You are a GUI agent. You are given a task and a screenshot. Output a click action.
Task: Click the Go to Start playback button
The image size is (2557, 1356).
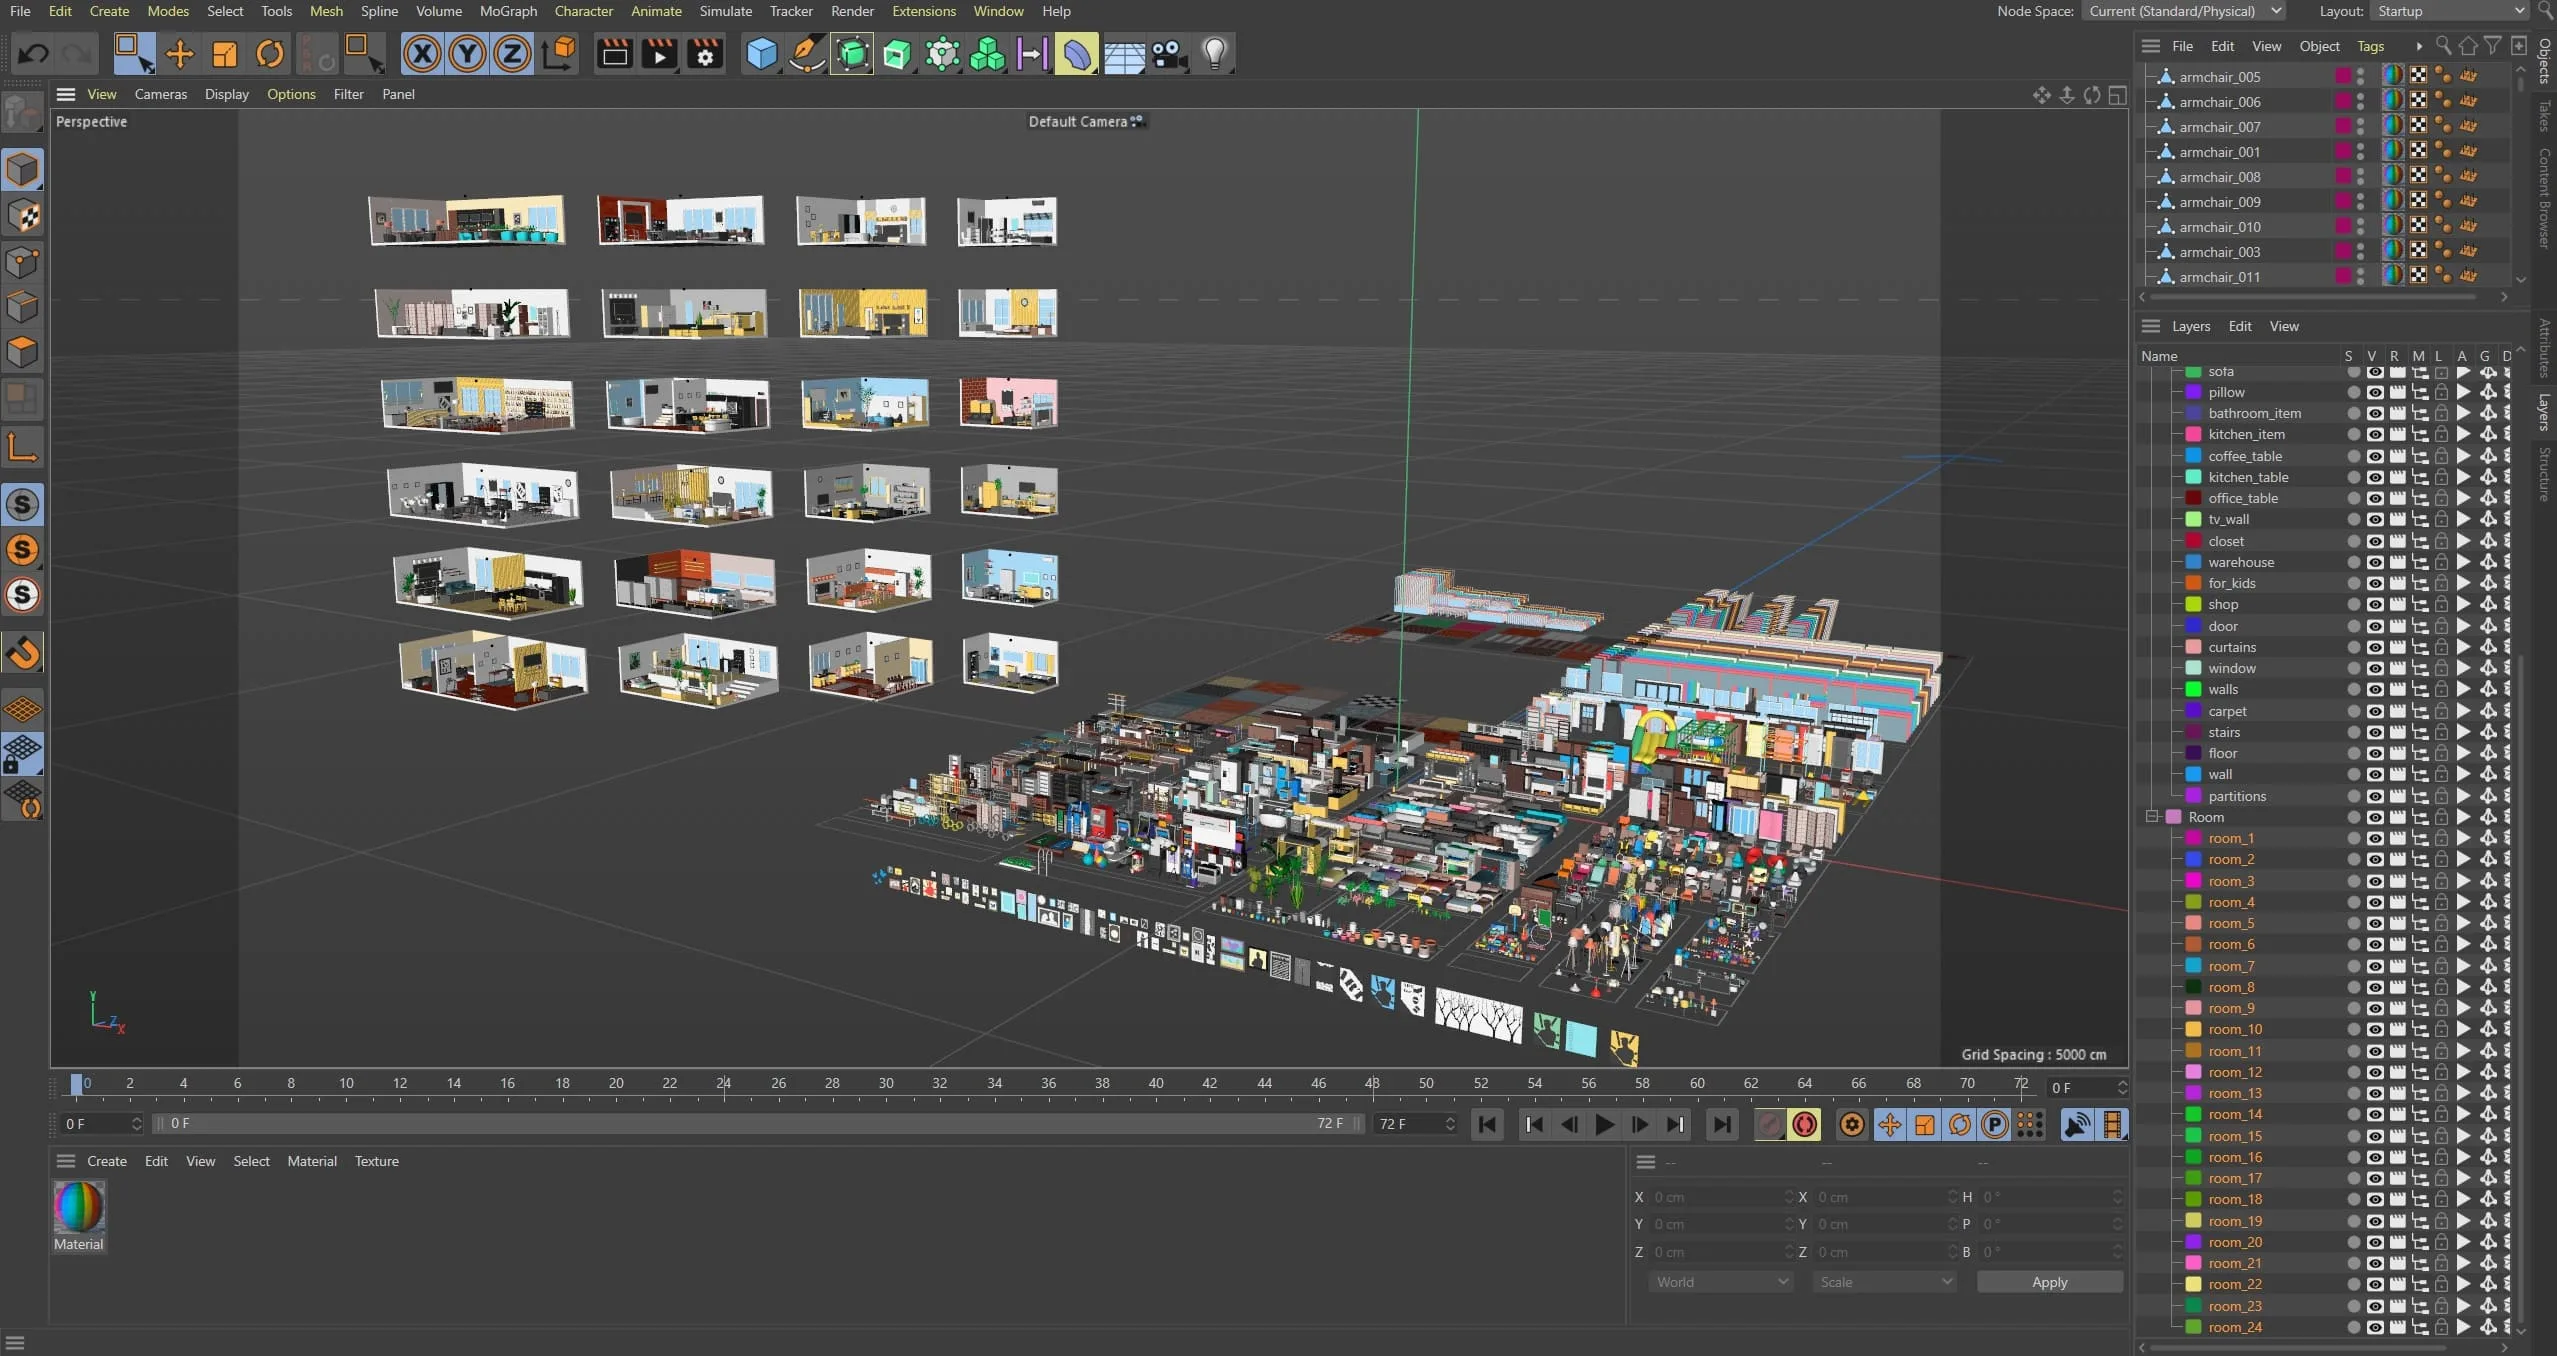(x=1487, y=1125)
